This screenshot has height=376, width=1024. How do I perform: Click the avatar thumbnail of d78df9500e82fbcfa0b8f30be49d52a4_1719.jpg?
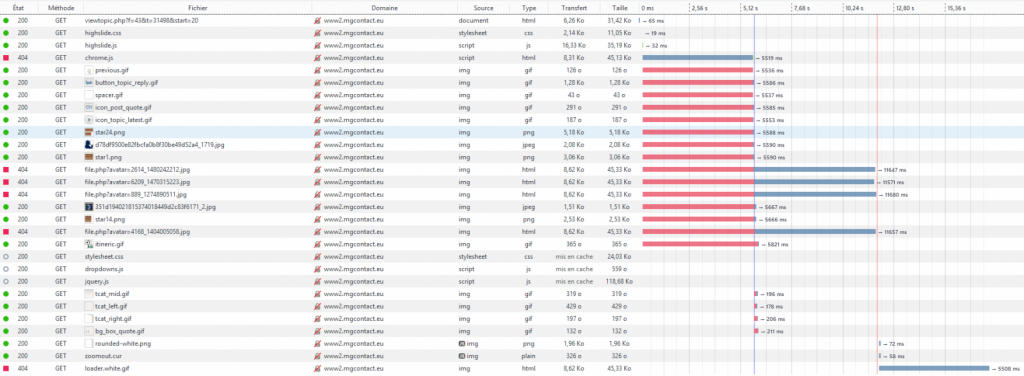tap(89, 145)
